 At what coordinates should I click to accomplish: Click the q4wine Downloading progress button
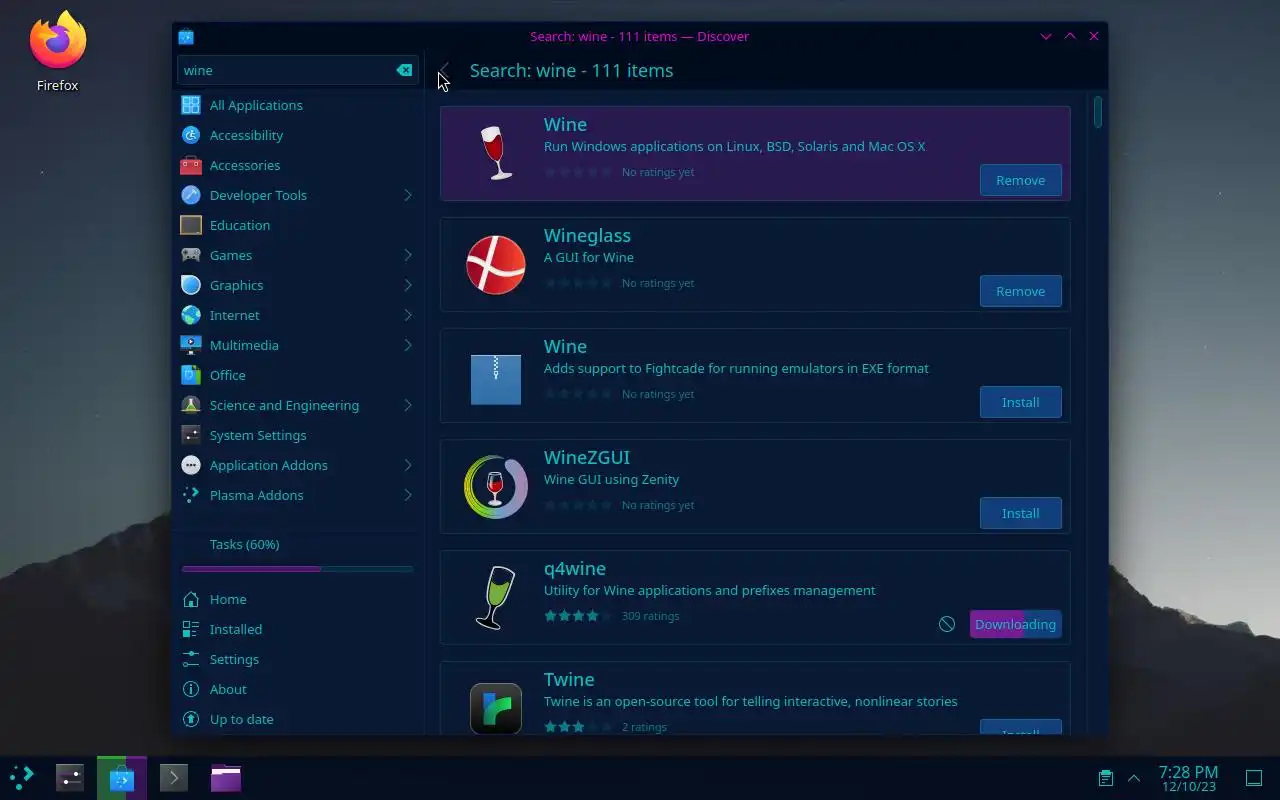[x=1015, y=624]
